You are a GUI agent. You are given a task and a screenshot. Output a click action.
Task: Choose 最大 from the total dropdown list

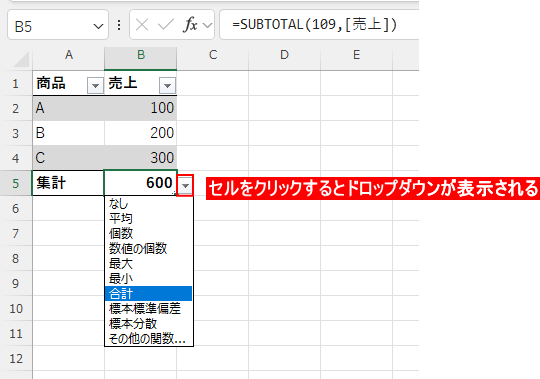(148, 264)
